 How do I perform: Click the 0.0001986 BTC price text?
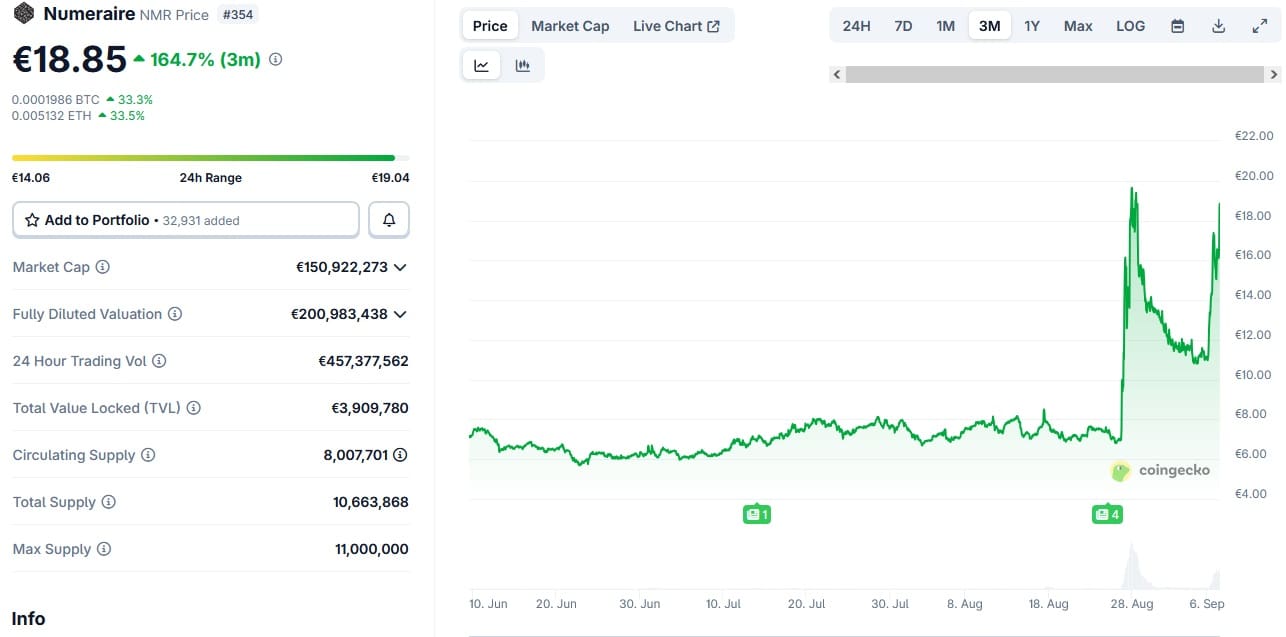coord(56,100)
